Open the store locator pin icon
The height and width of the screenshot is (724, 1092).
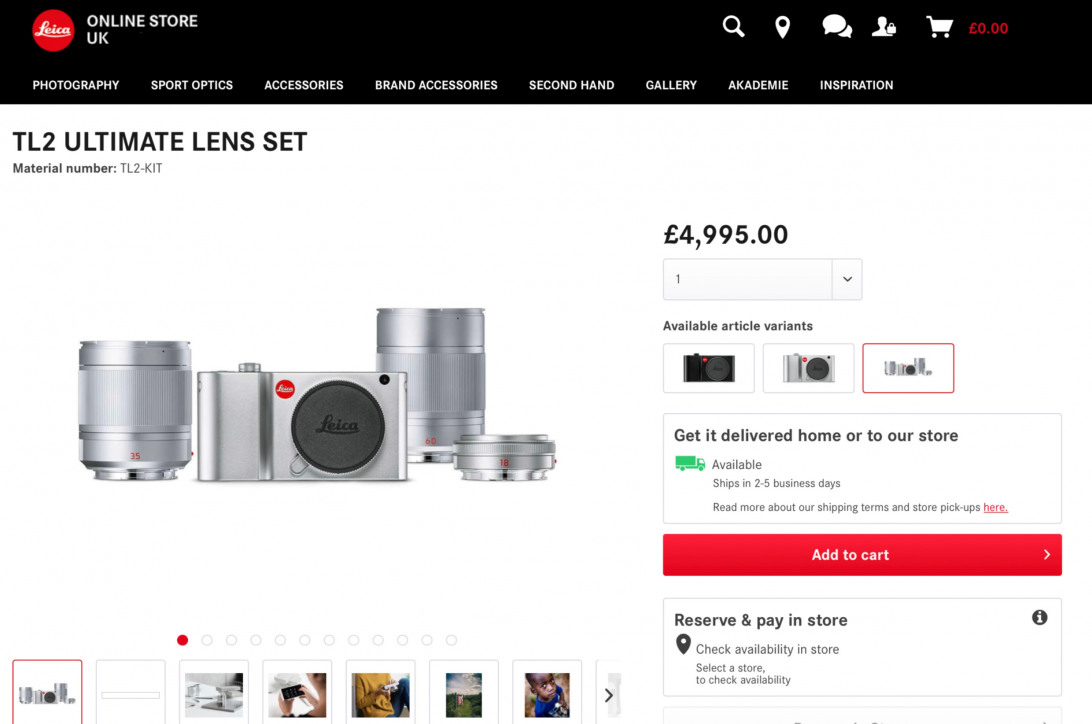click(x=783, y=28)
